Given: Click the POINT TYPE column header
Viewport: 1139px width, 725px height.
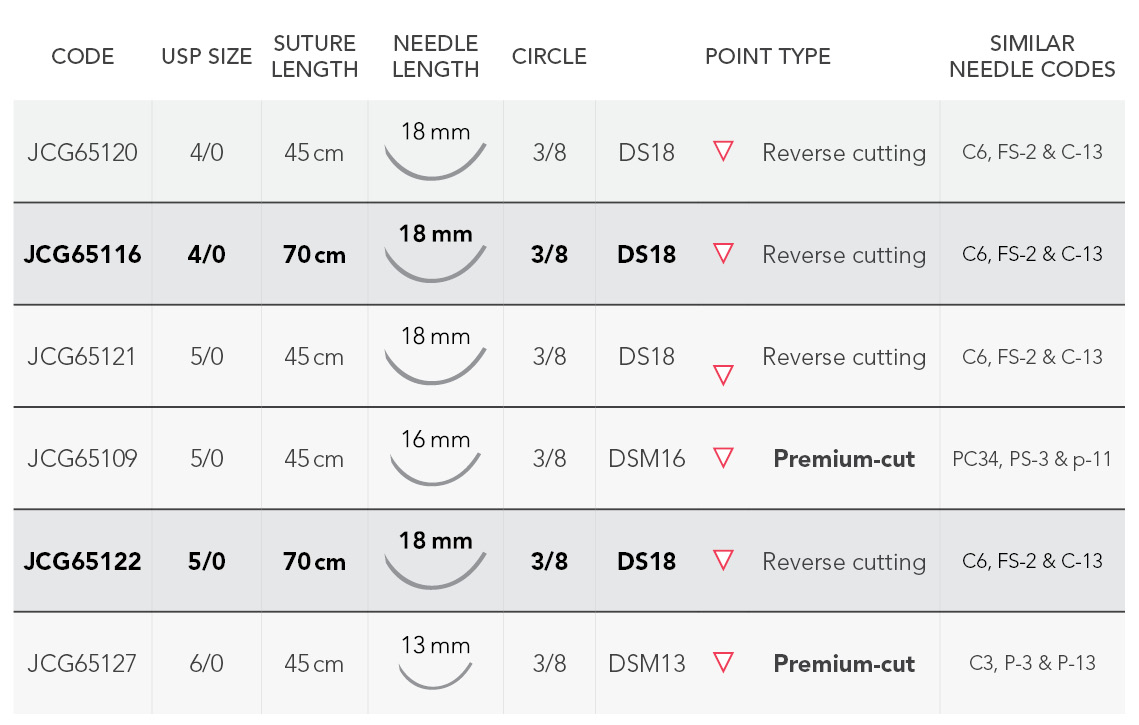Looking at the screenshot, I should (767, 56).
